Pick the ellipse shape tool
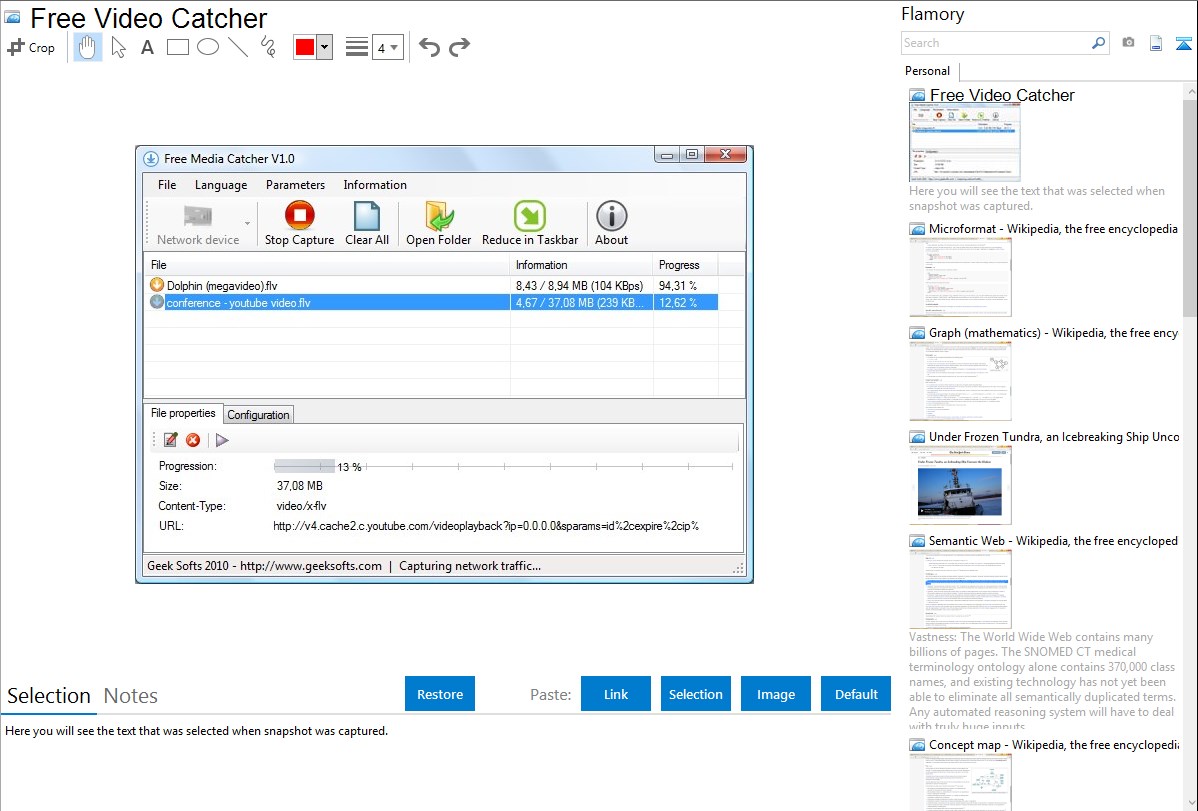This screenshot has height=811, width=1198. [x=208, y=47]
